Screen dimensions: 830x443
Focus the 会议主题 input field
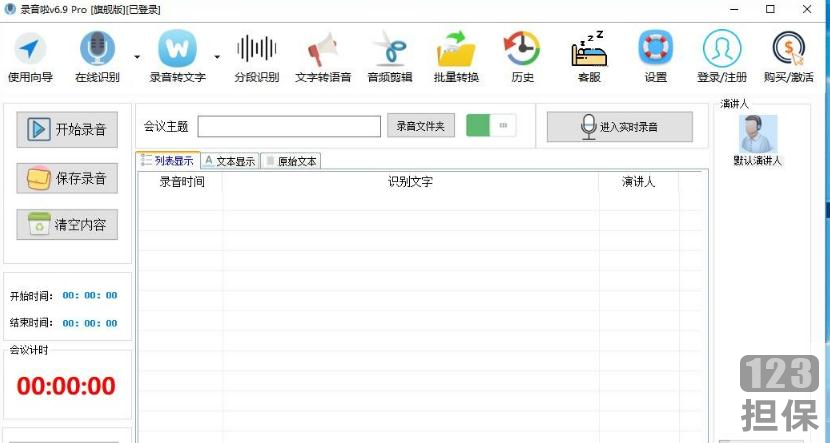[289, 126]
